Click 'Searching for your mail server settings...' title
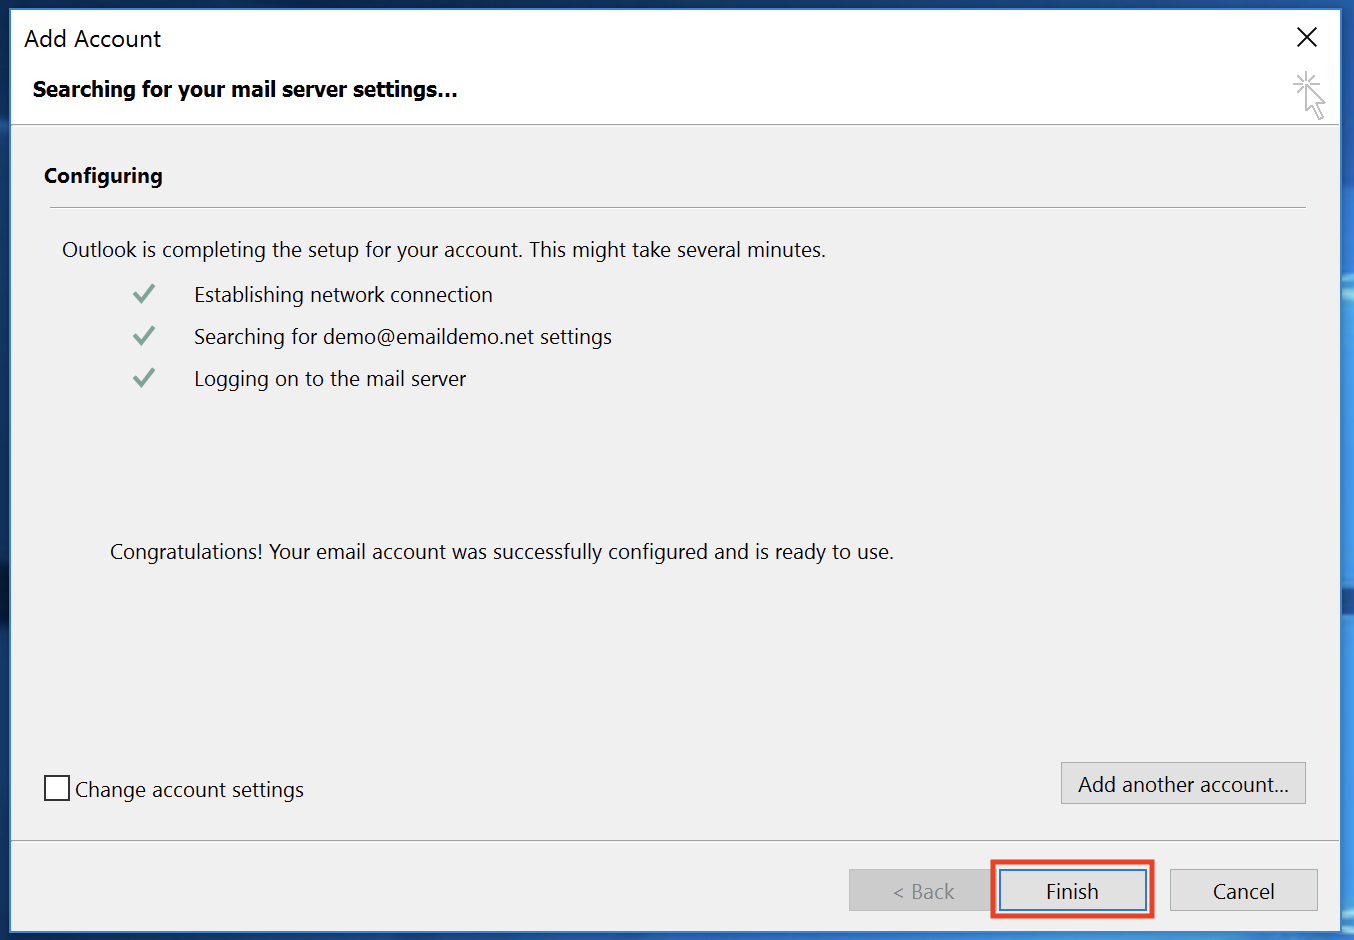Image resolution: width=1354 pixels, height=940 pixels. tap(245, 89)
